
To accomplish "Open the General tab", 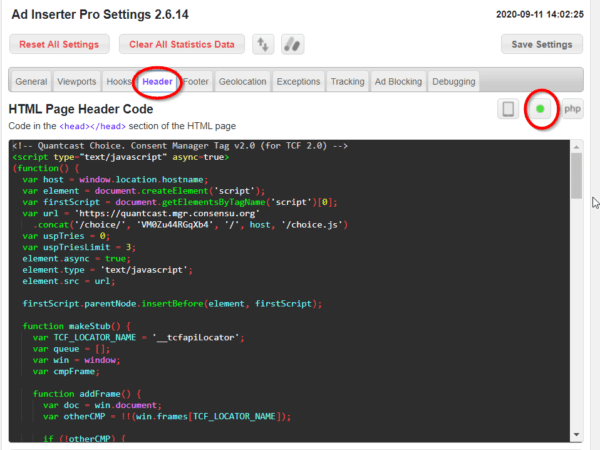I will coord(31,82).
